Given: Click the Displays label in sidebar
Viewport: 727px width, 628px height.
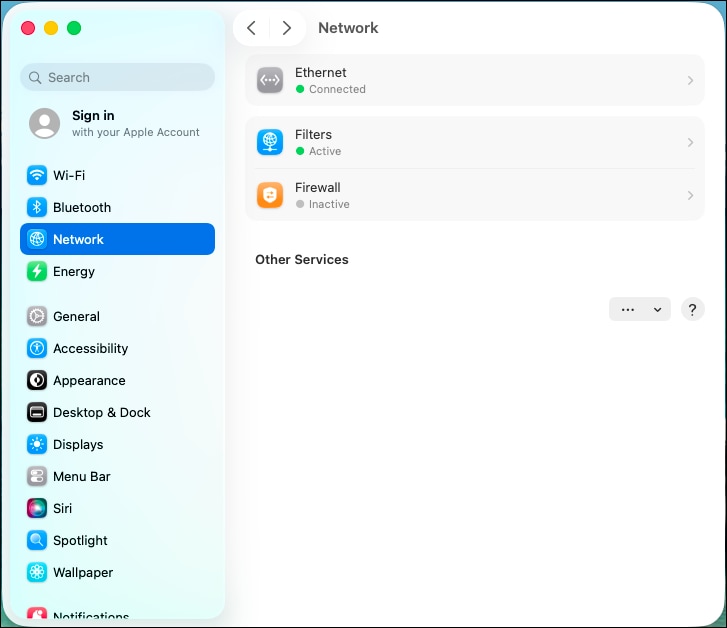Looking at the screenshot, I should point(78,444).
